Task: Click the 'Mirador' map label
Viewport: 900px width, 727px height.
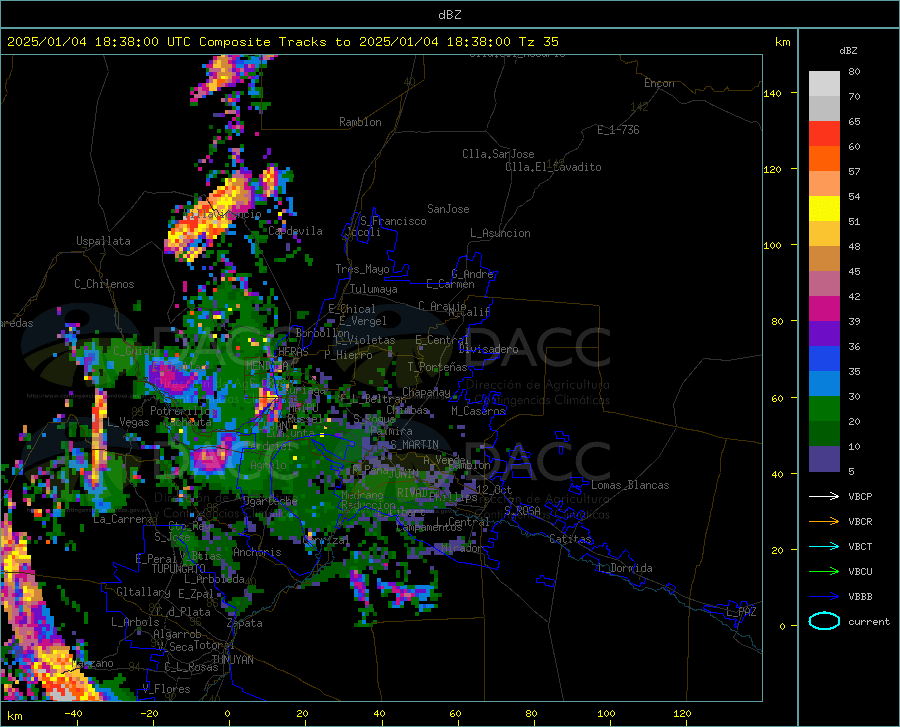Action: [461, 548]
